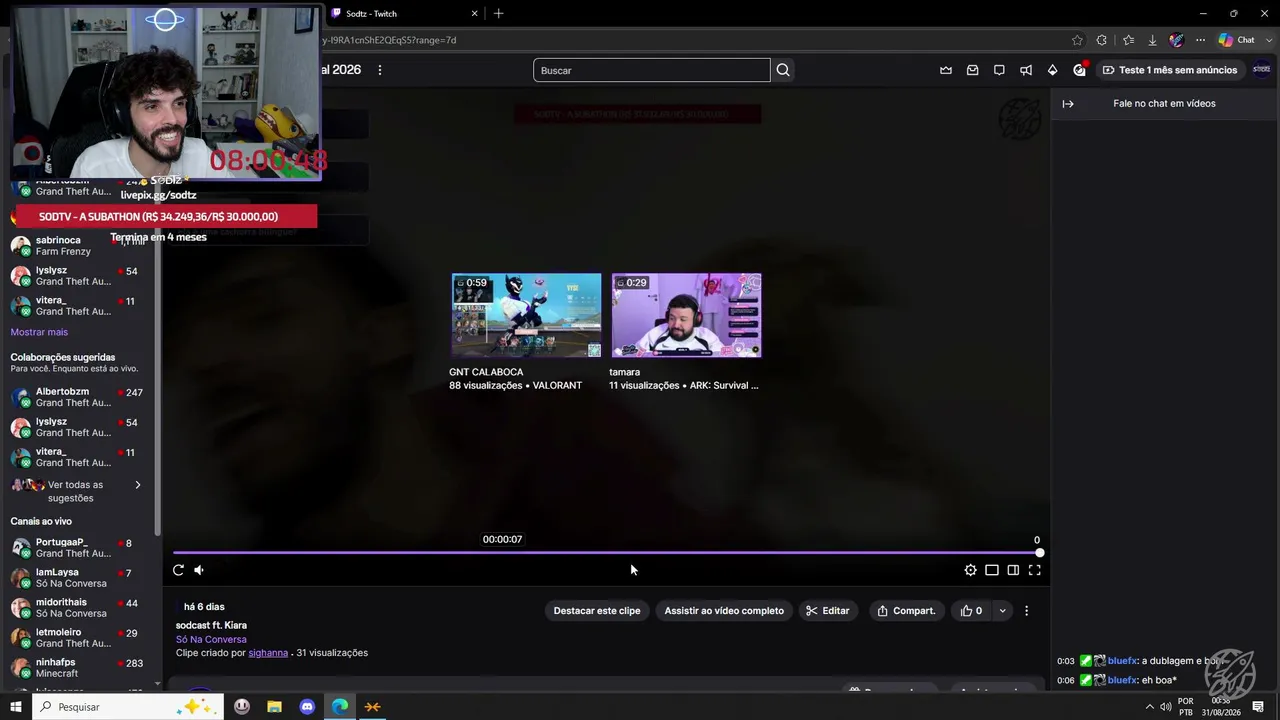The width and height of the screenshot is (1280, 720).
Task: Open a new browser tab
Action: coord(498,13)
